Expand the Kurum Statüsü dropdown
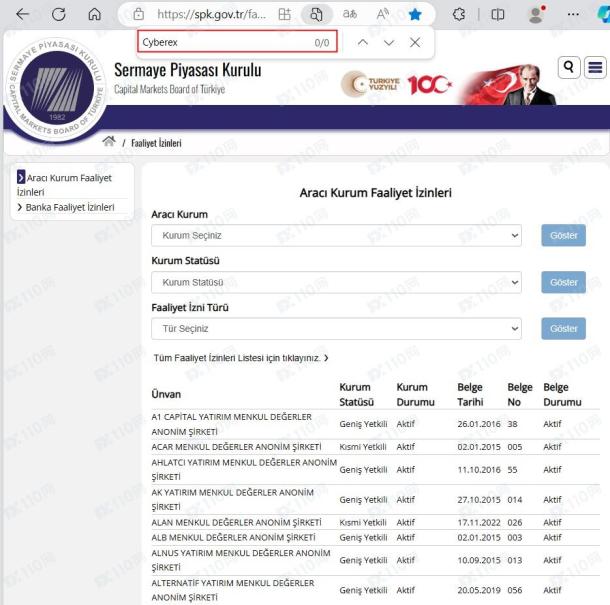Screen dimensions: 610x605 336,282
